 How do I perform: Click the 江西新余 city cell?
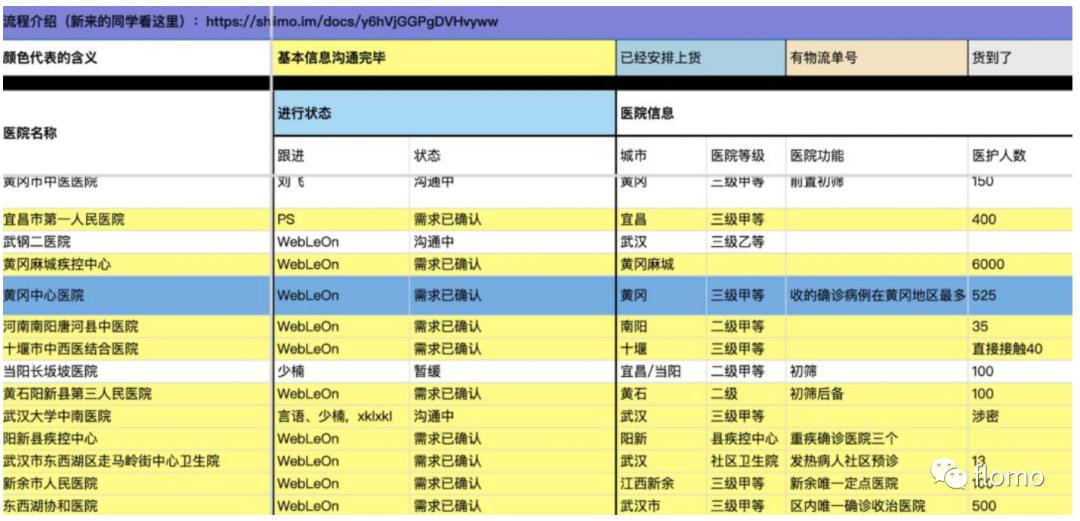(x=661, y=484)
